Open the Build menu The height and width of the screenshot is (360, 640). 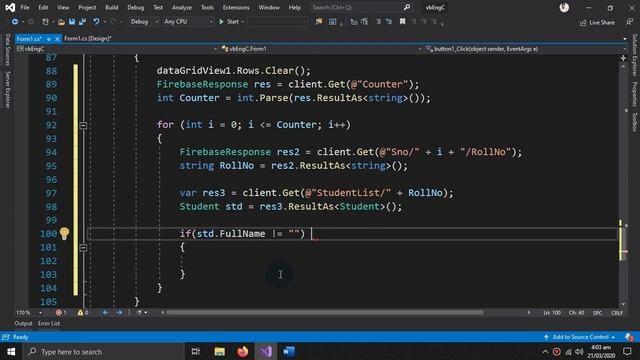coord(111,7)
